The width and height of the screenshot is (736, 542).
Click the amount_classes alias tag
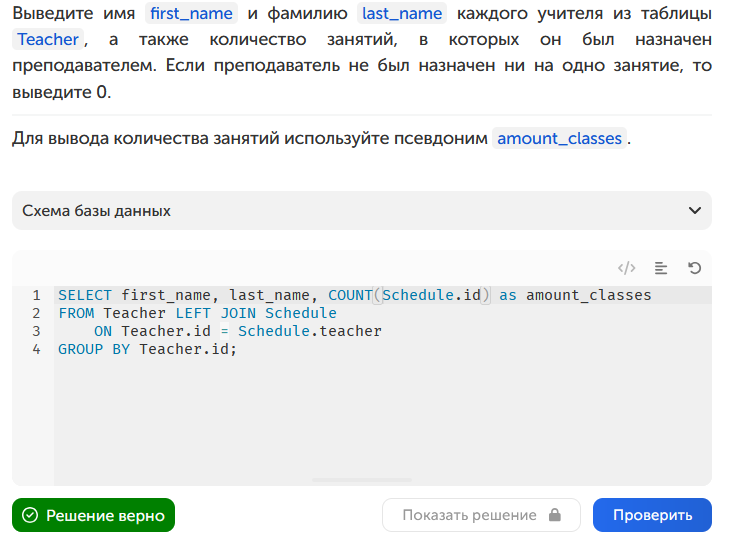(x=559, y=138)
